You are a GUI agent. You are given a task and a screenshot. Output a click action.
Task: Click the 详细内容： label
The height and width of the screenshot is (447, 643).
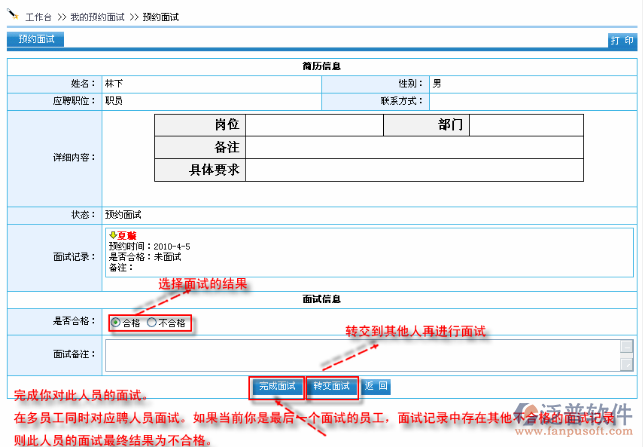[x=74, y=157]
